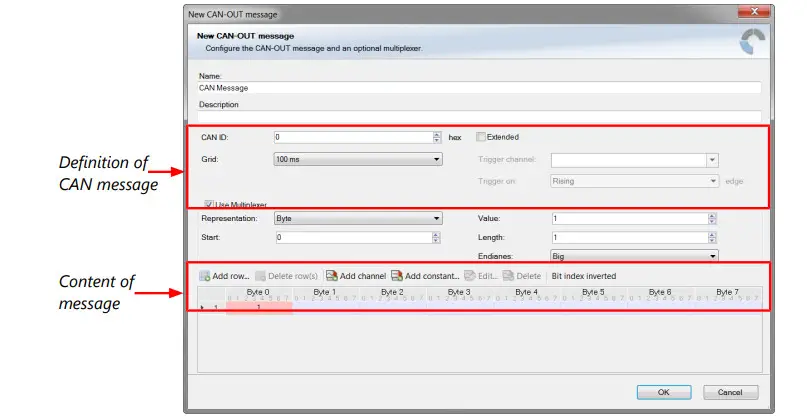The height and width of the screenshot is (417, 807).
Task: Select the Byte 7 column header
Action: [x=728, y=294]
